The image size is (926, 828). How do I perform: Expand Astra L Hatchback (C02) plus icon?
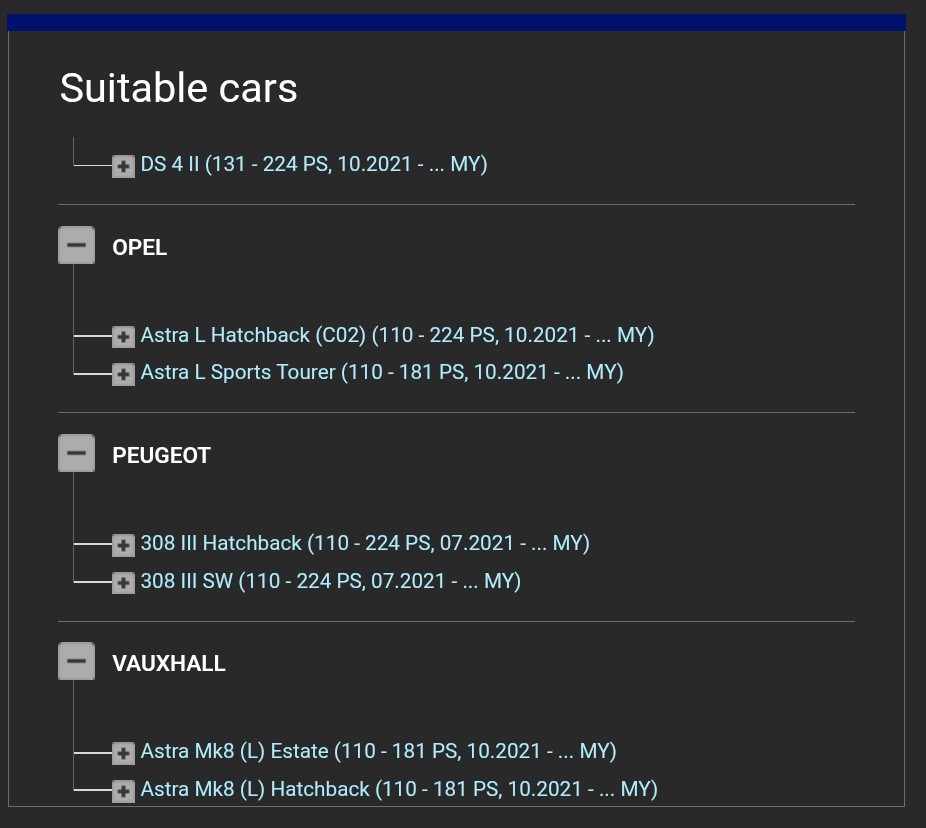click(x=123, y=337)
